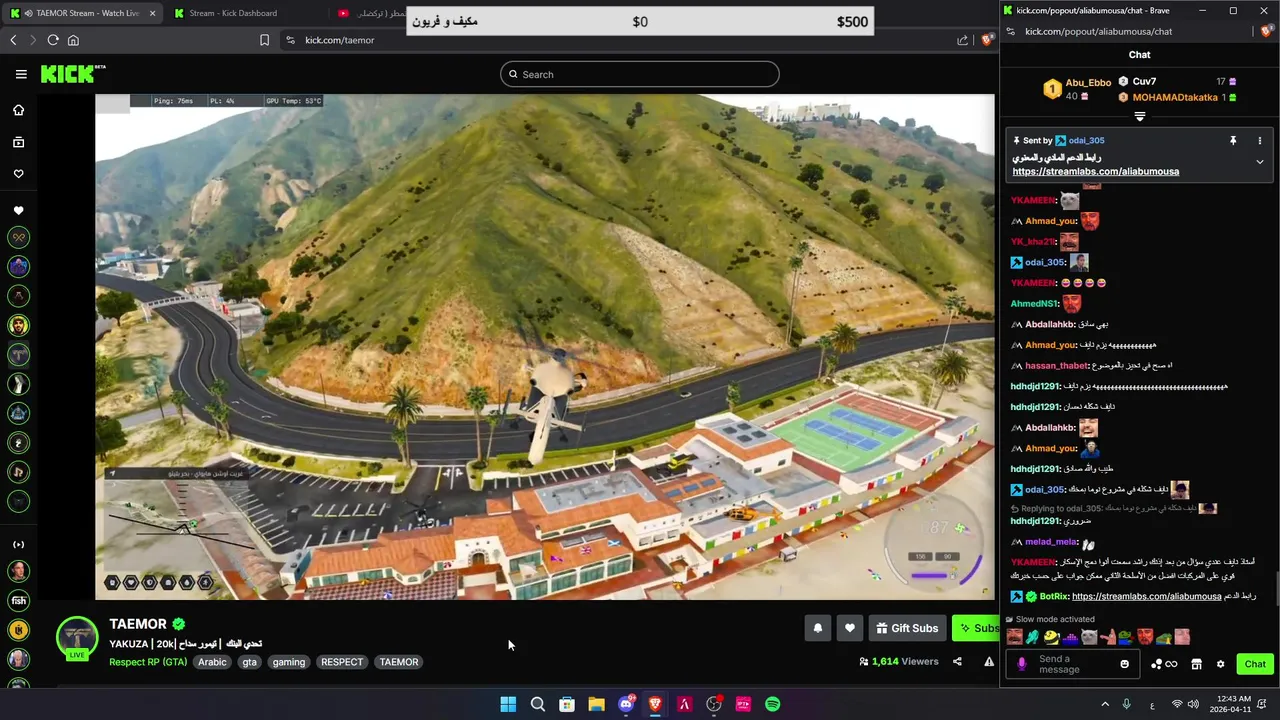Click the green Chat send button

tap(1255, 664)
